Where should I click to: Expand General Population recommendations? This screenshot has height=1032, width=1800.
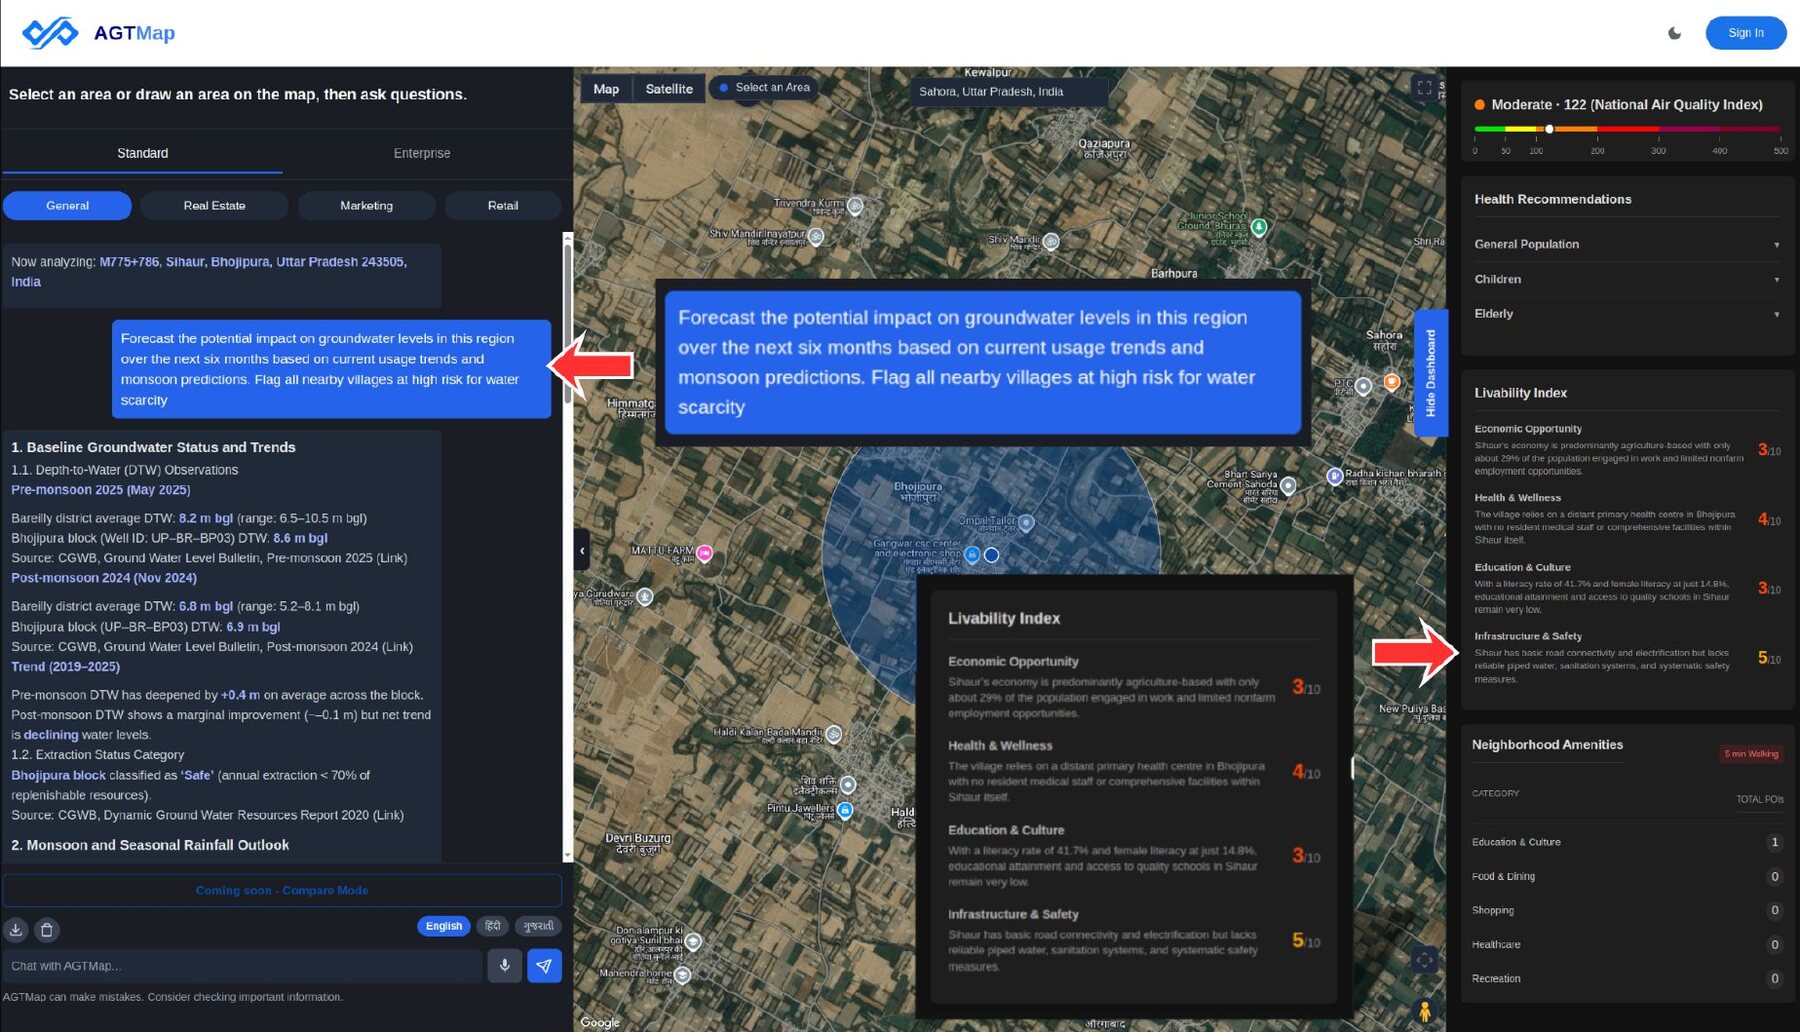[1626, 244]
